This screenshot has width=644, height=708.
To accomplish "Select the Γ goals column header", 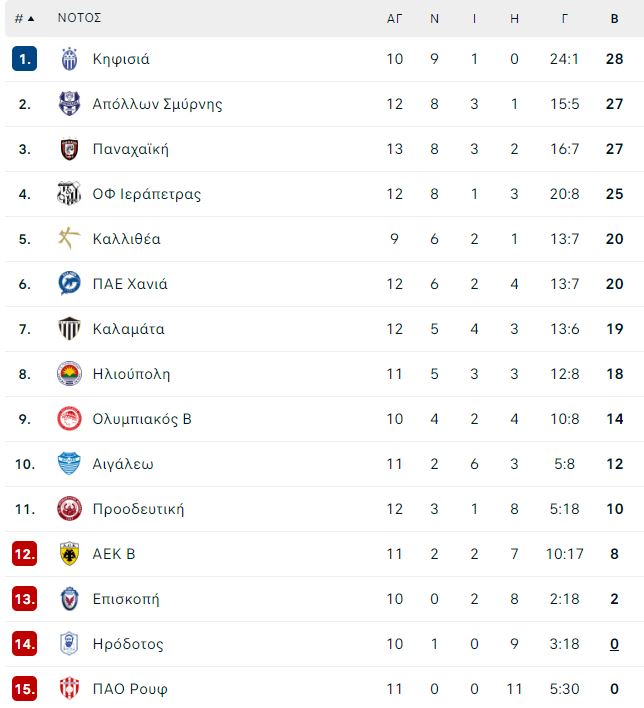I will 565,19.
